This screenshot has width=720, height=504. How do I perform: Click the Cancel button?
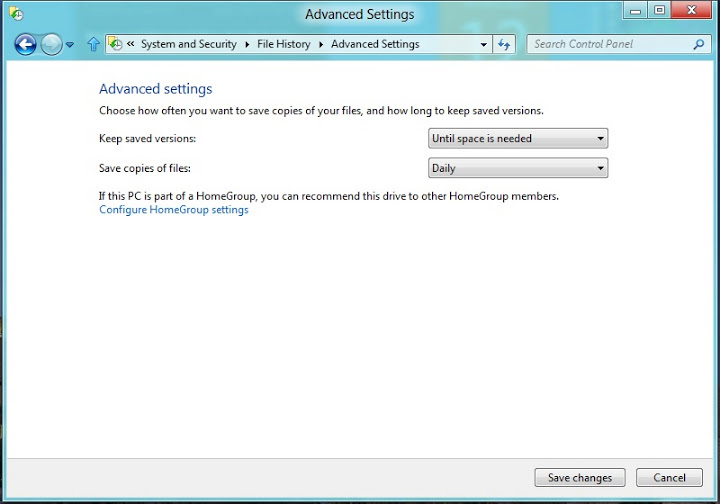point(669,478)
